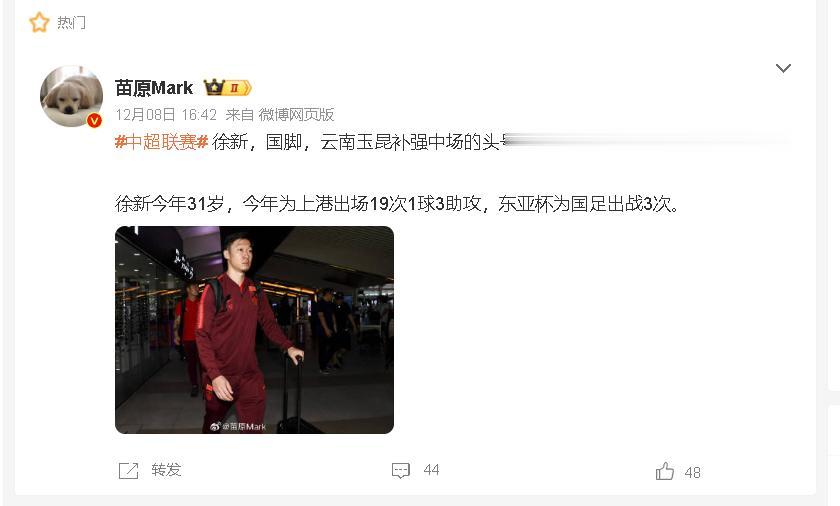This screenshot has height=506, width=840.
Task: Click the 热门 star icon
Action: tap(39, 22)
